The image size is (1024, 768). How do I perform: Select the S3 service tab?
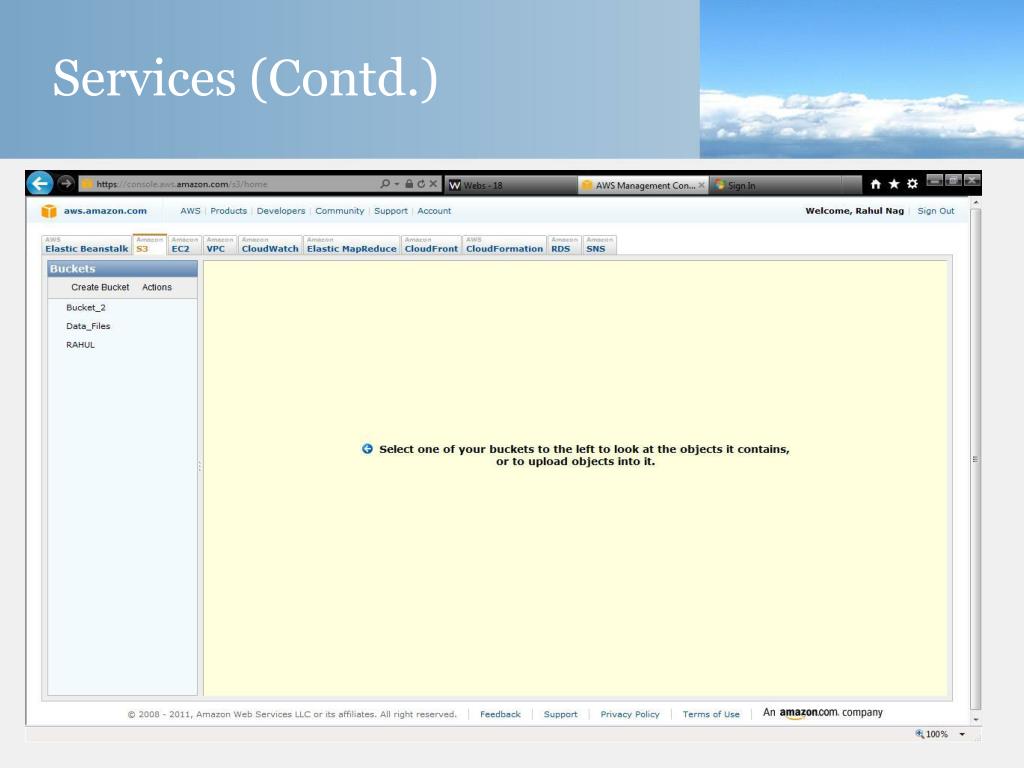coord(150,245)
